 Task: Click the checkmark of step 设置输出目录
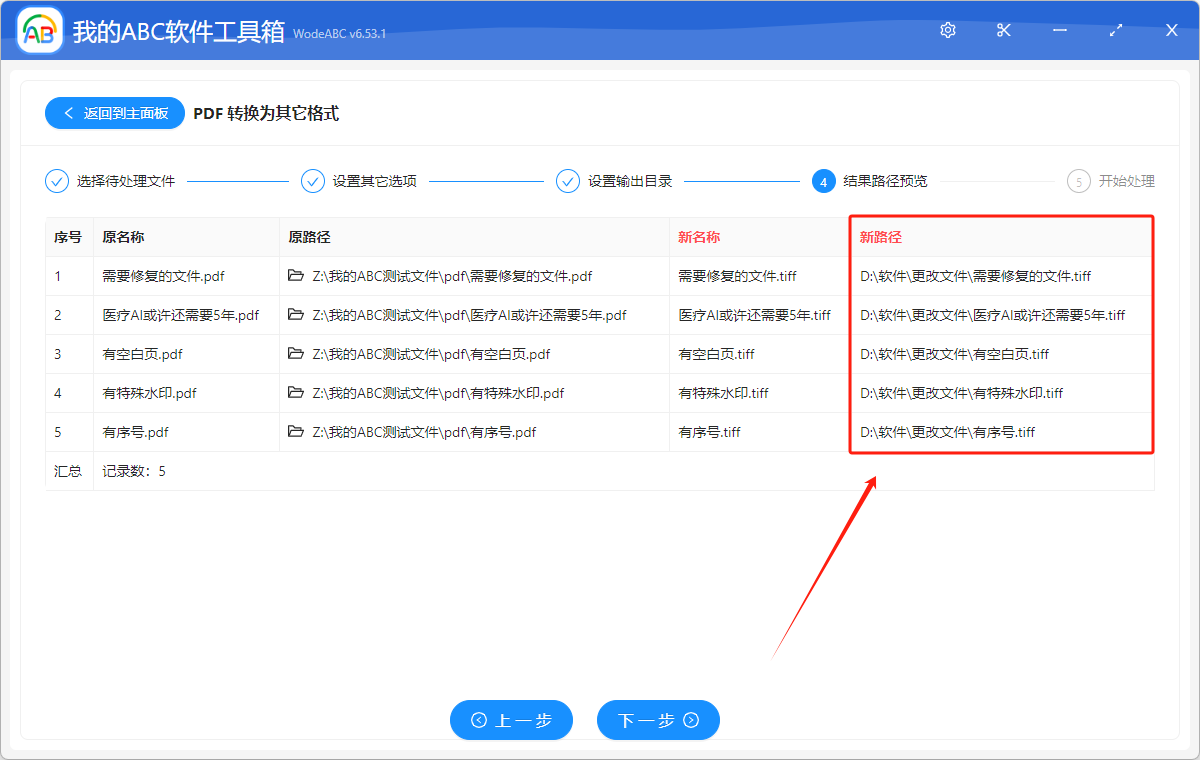(568, 181)
